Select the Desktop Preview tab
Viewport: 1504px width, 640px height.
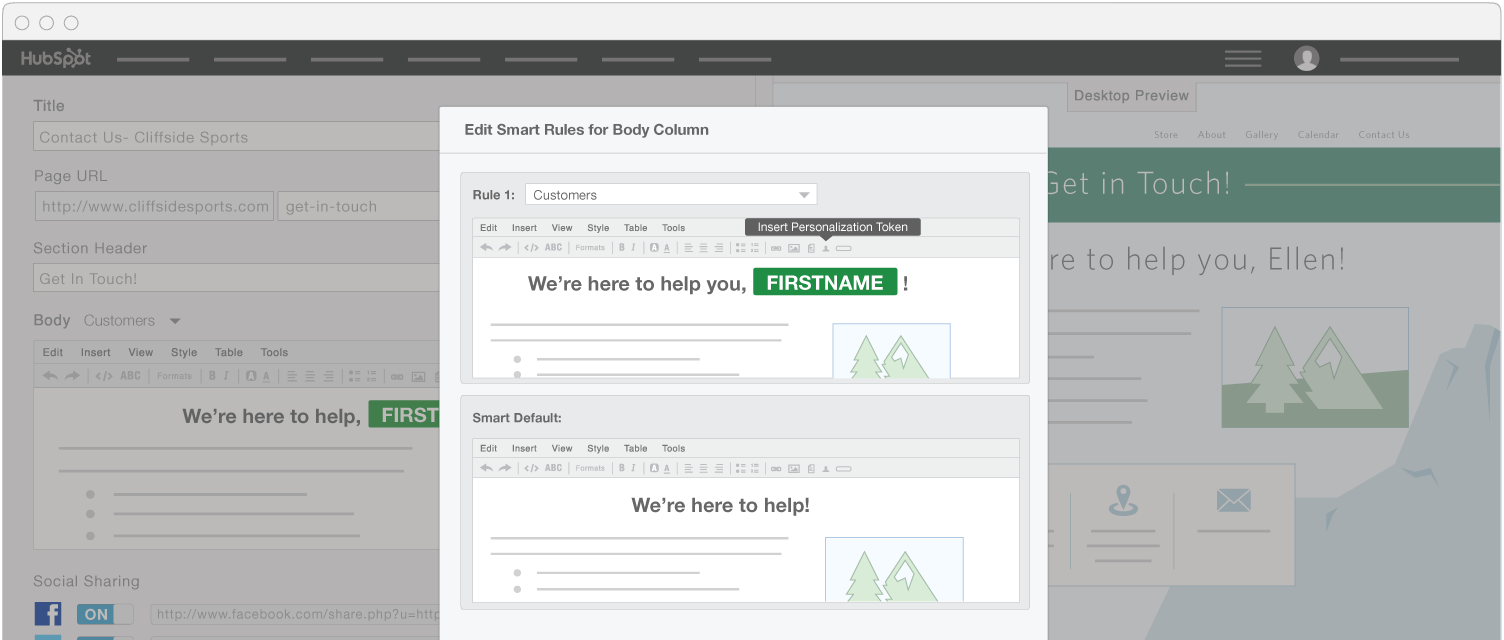click(1131, 96)
